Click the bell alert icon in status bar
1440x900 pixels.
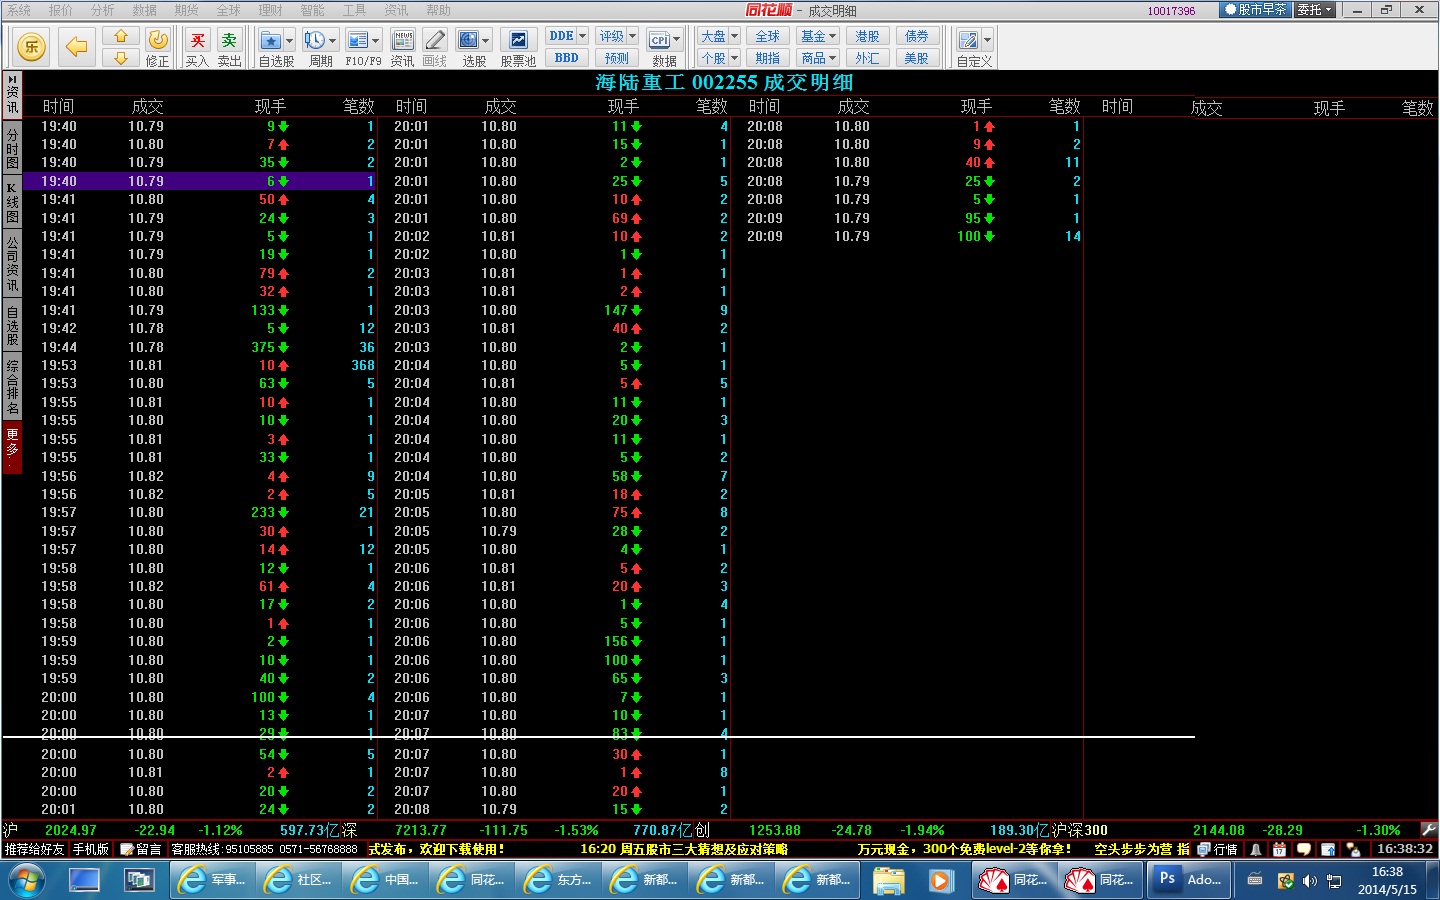click(1256, 849)
